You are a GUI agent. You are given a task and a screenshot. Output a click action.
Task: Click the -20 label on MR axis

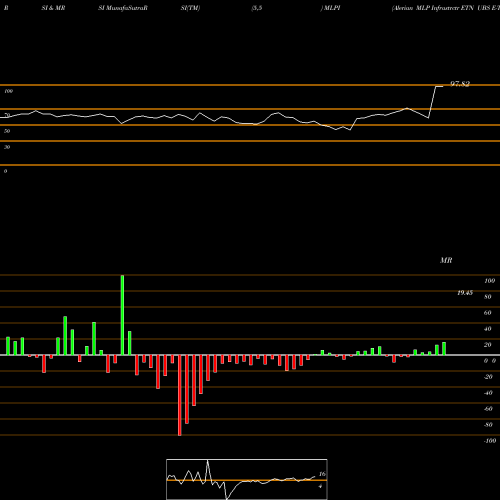(x=488, y=377)
